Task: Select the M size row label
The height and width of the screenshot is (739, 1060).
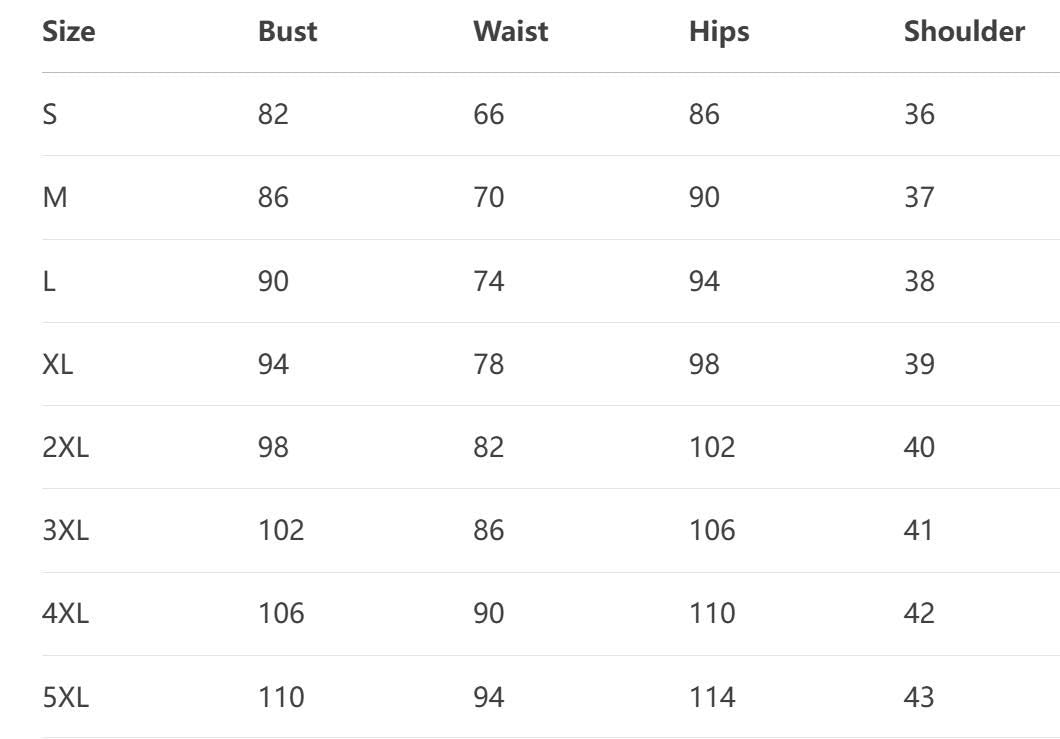Action: [x=55, y=198]
